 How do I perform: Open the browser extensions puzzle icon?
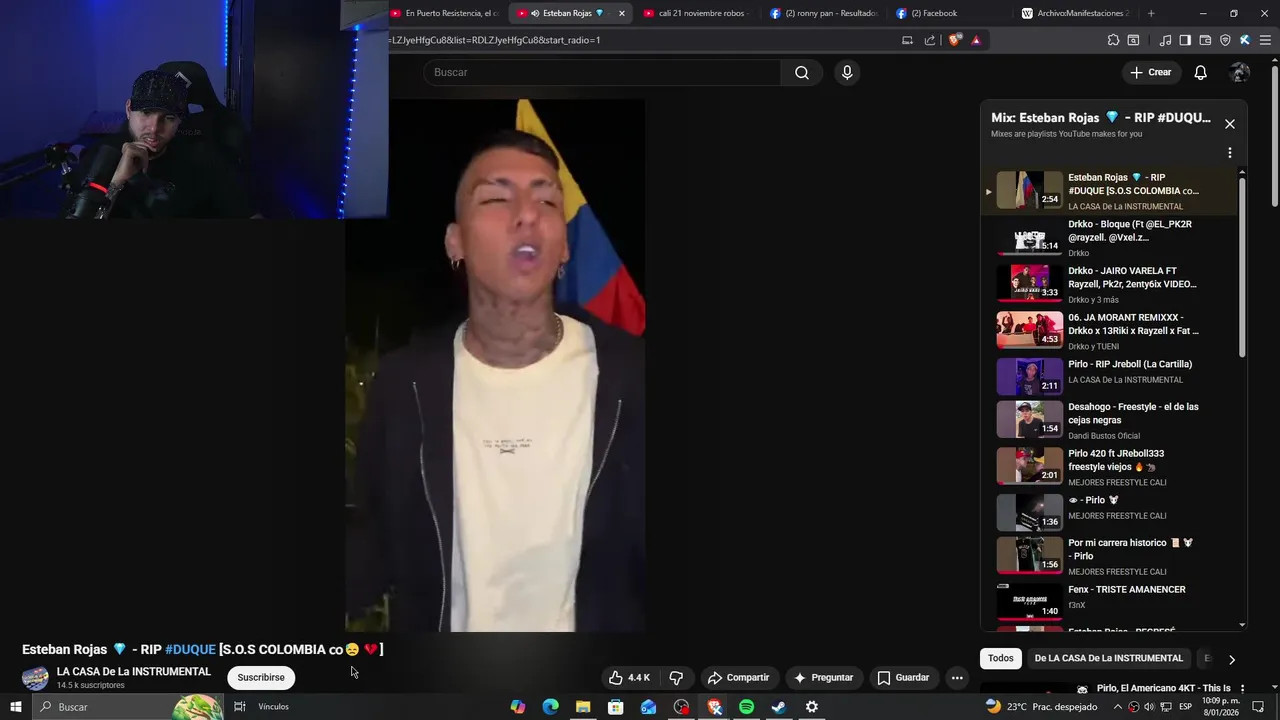1113,40
